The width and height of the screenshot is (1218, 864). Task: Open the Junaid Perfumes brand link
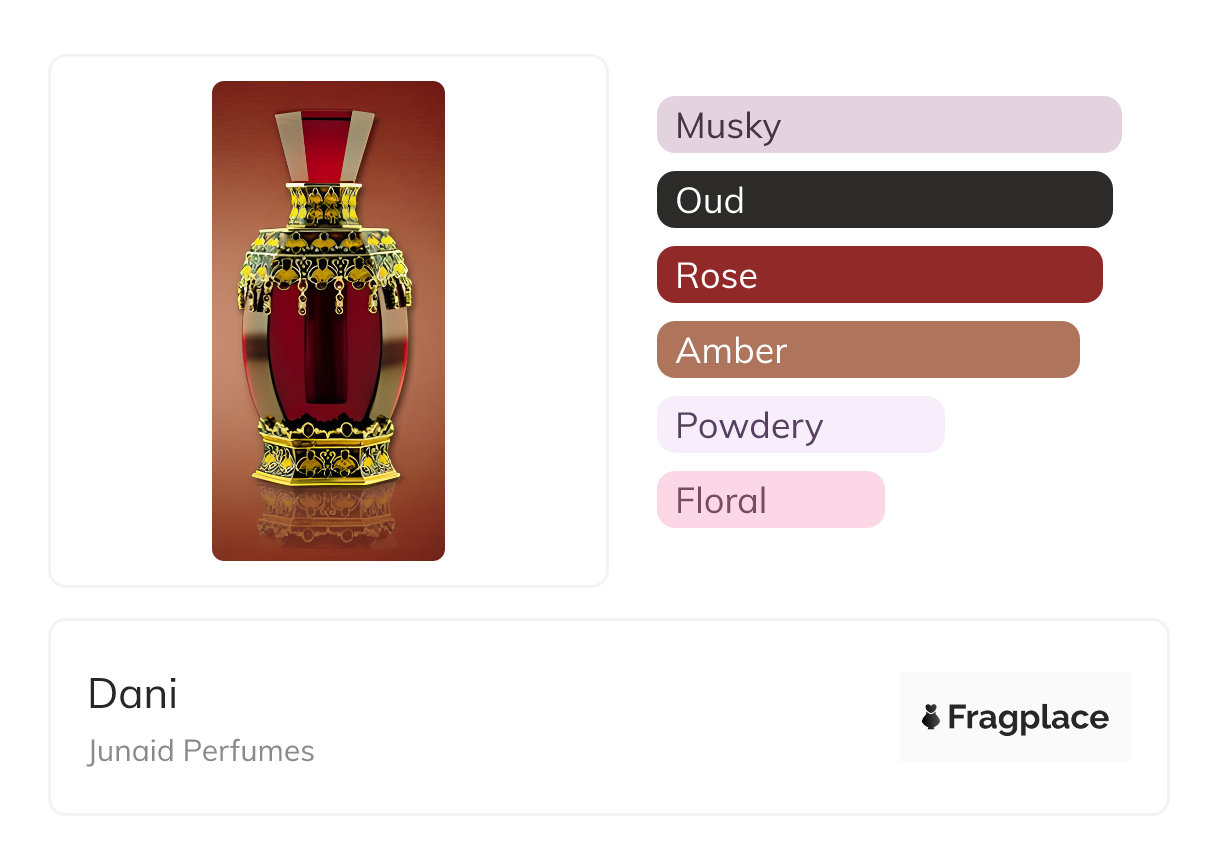tap(201, 751)
